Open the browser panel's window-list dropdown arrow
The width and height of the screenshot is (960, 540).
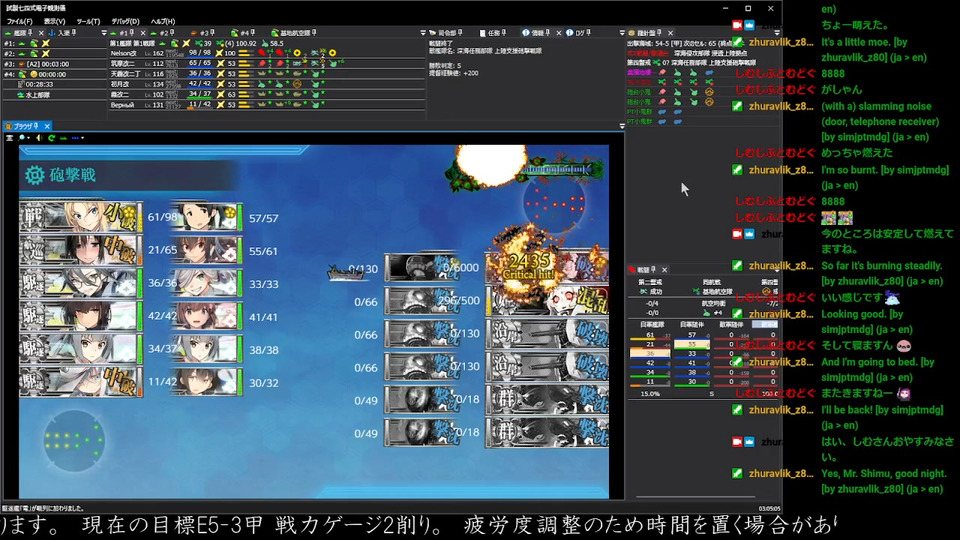pos(622,126)
